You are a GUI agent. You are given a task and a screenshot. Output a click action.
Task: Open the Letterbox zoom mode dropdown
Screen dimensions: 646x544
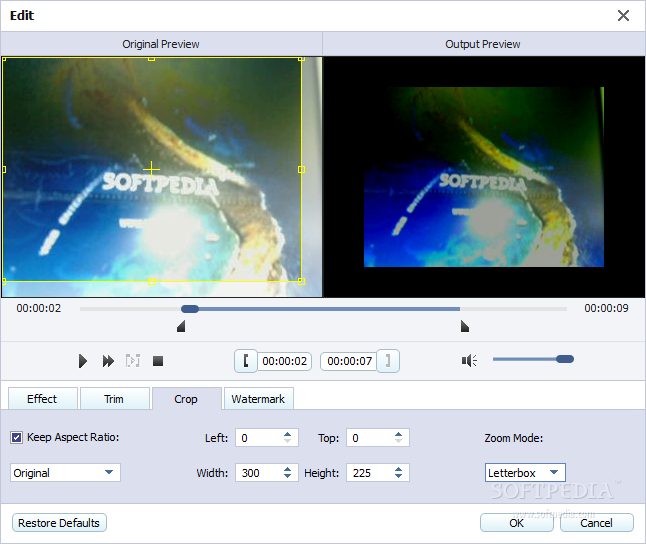tap(525, 473)
